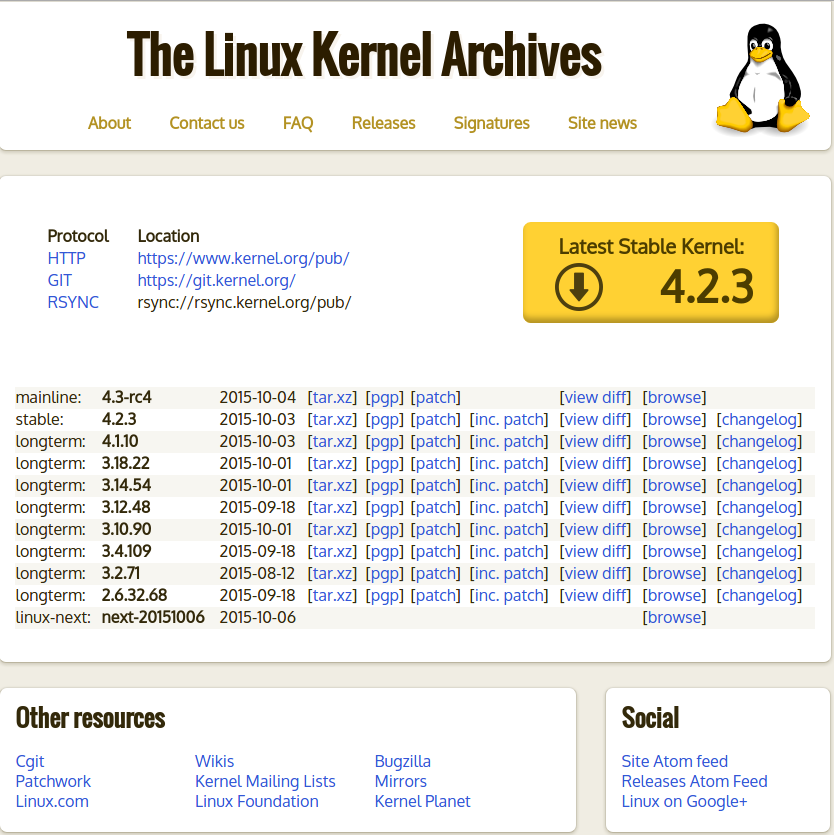Image resolution: width=834 pixels, height=835 pixels.
Task: Open the About menu item
Action: [109, 123]
